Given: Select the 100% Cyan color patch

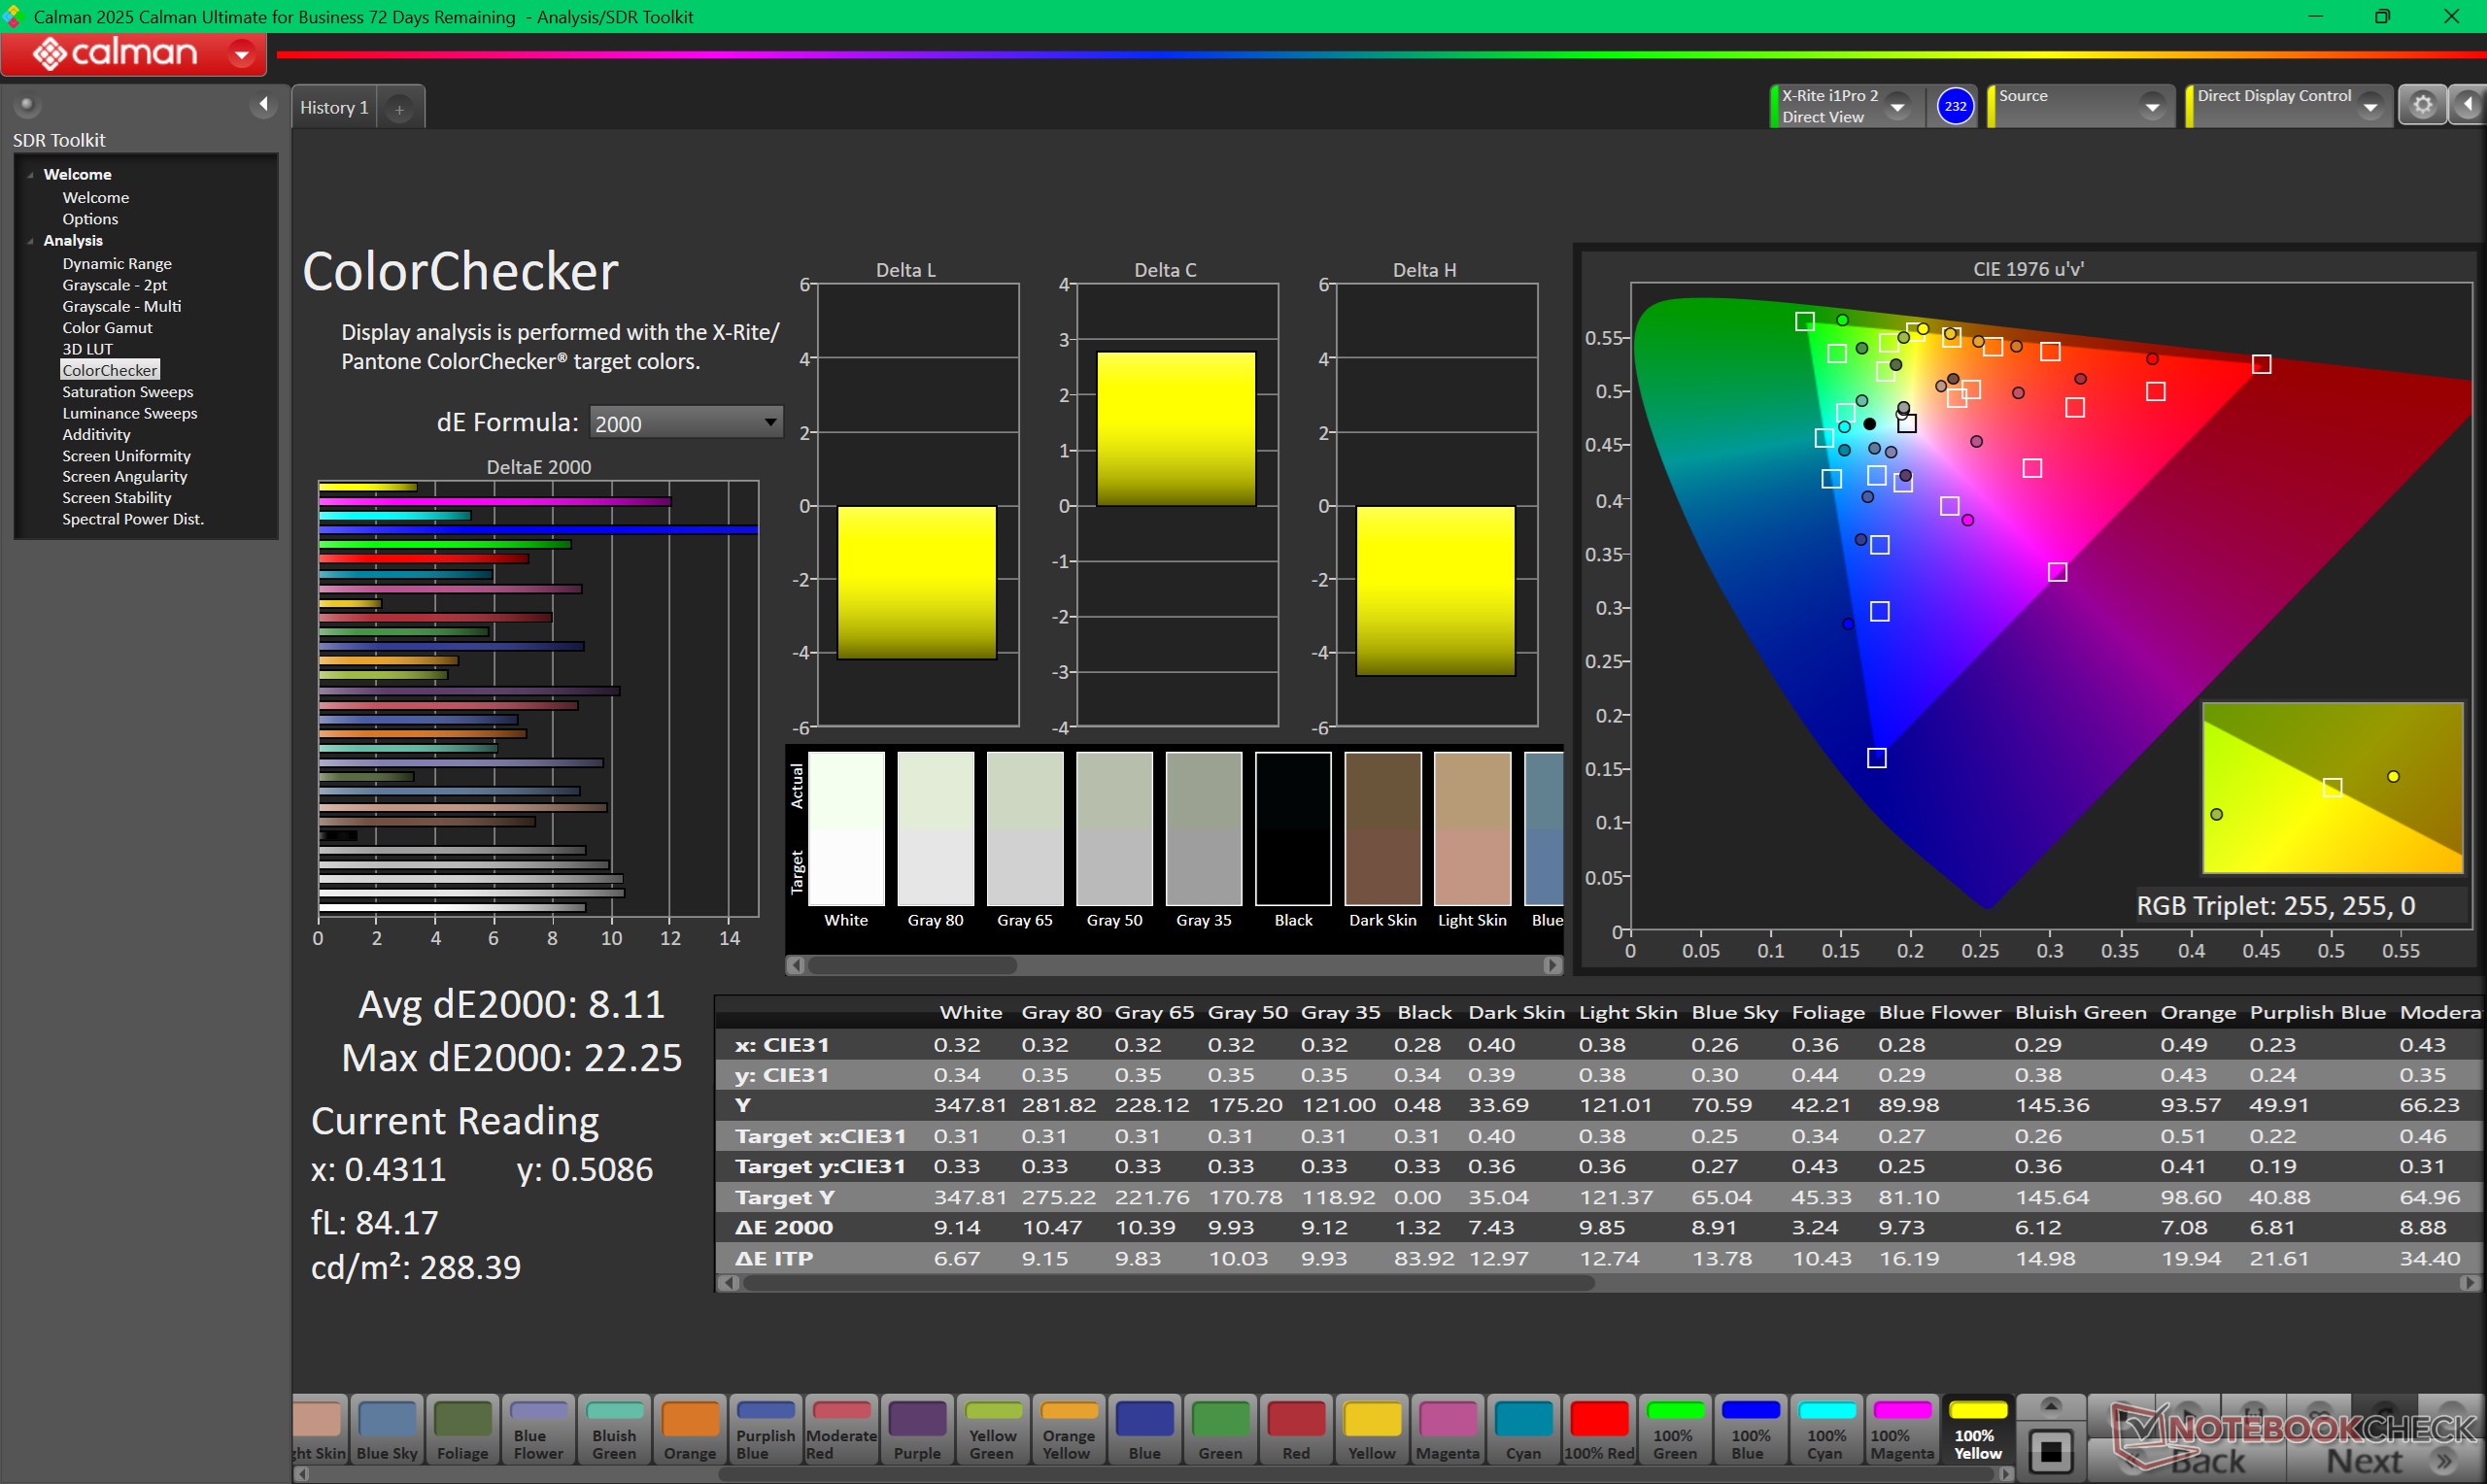Looking at the screenshot, I should (1826, 1430).
